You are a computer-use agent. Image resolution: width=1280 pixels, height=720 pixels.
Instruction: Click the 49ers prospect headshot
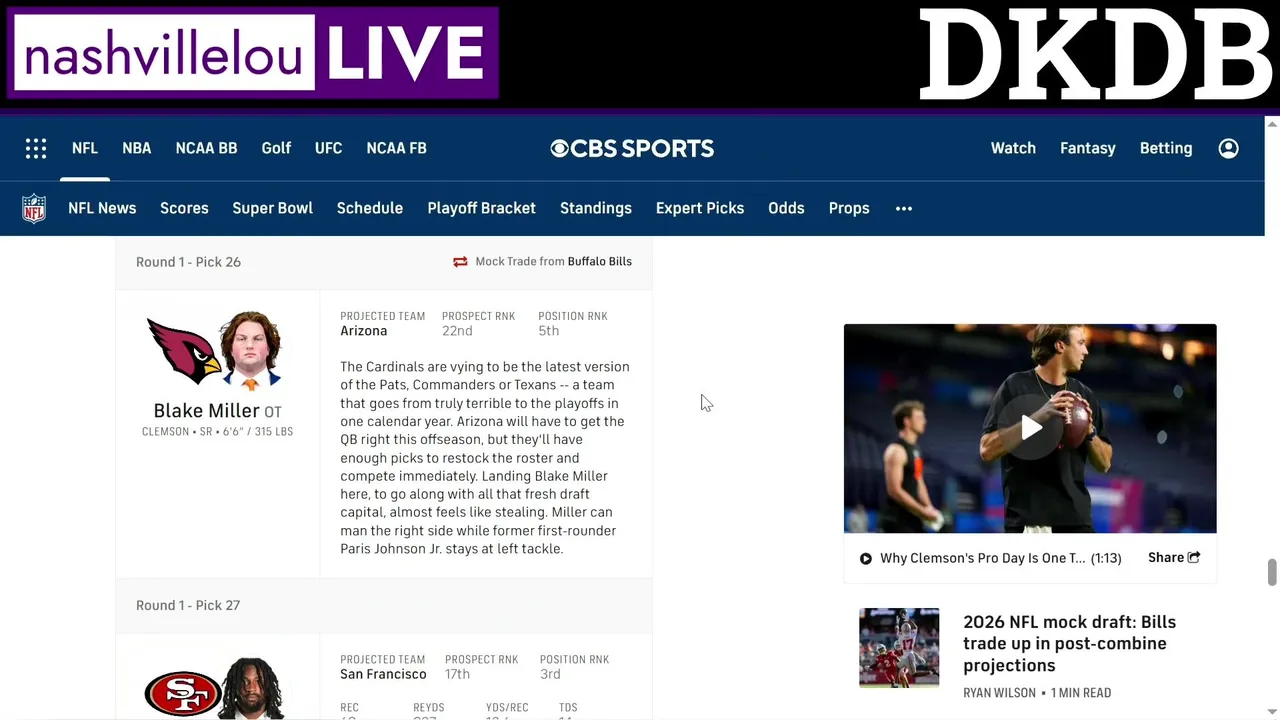pyautogui.click(x=252, y=688)
